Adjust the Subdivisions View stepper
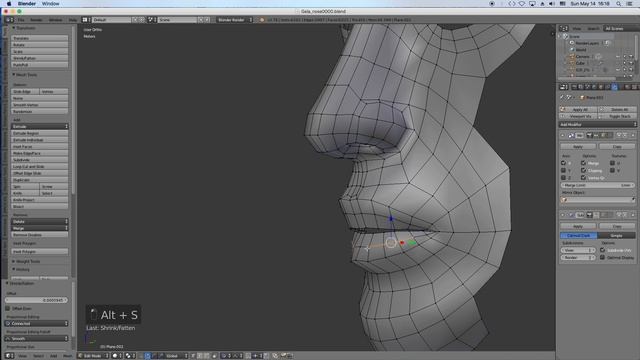The width and height of the screenshot is (640, 360). 578,250
